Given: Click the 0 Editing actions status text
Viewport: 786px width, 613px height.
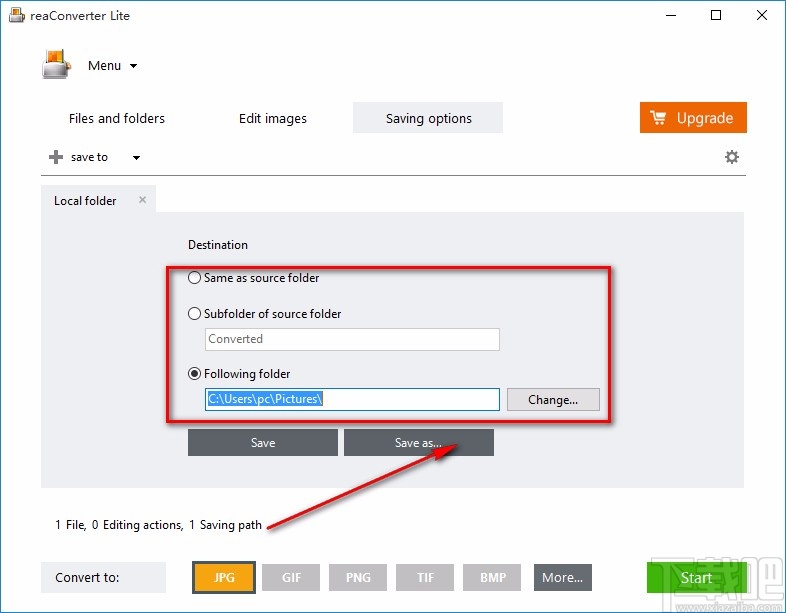Looking at the screenshot, I should pos(137,525).
